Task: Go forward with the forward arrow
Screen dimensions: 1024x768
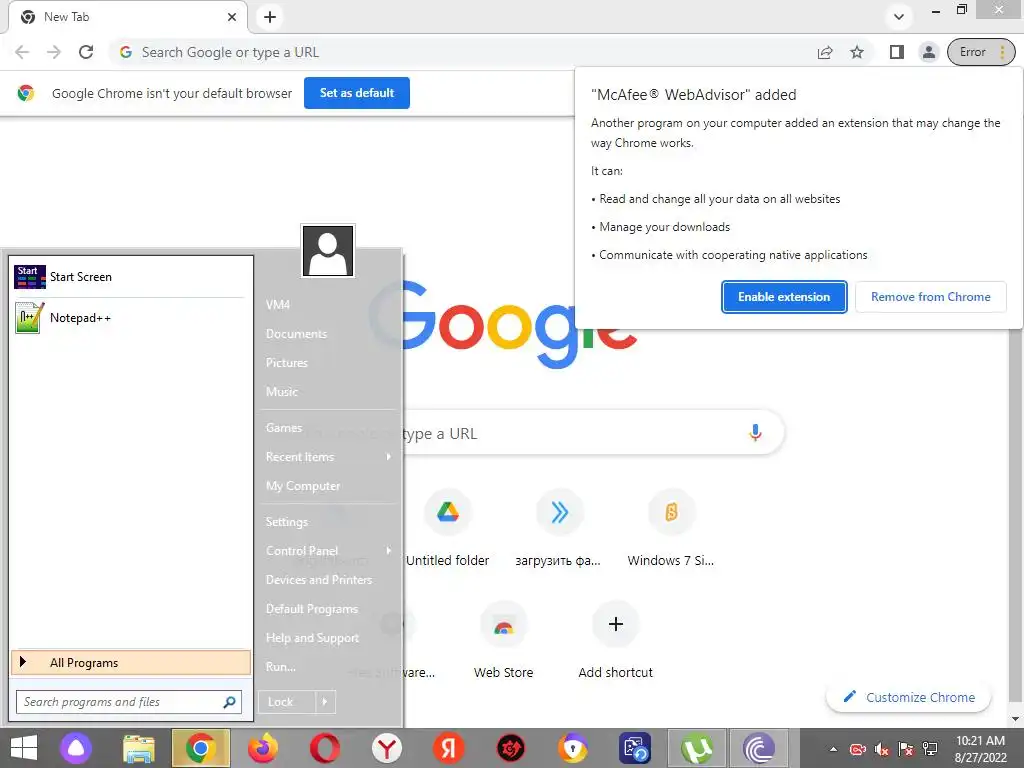Action: point(54,52)
